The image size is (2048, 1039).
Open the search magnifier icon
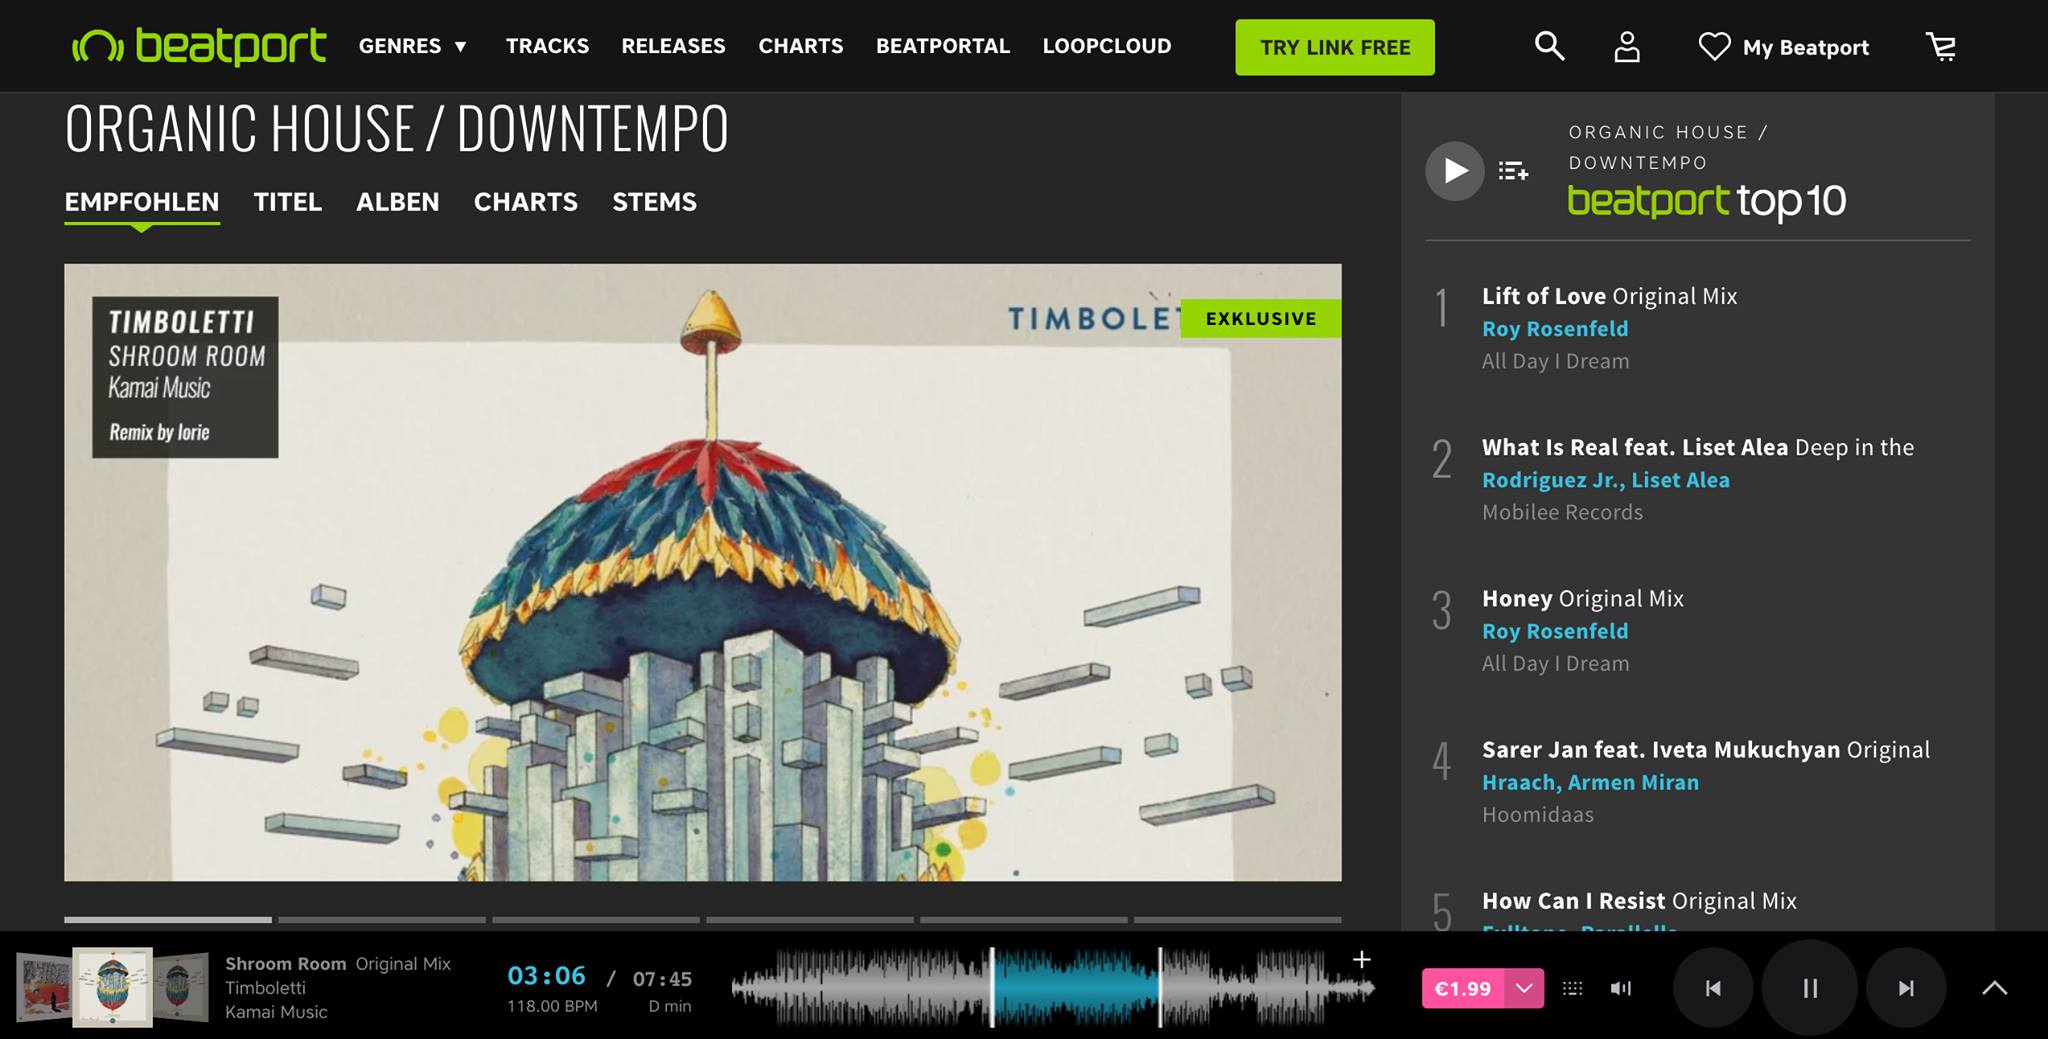(x=1549, y=46)
